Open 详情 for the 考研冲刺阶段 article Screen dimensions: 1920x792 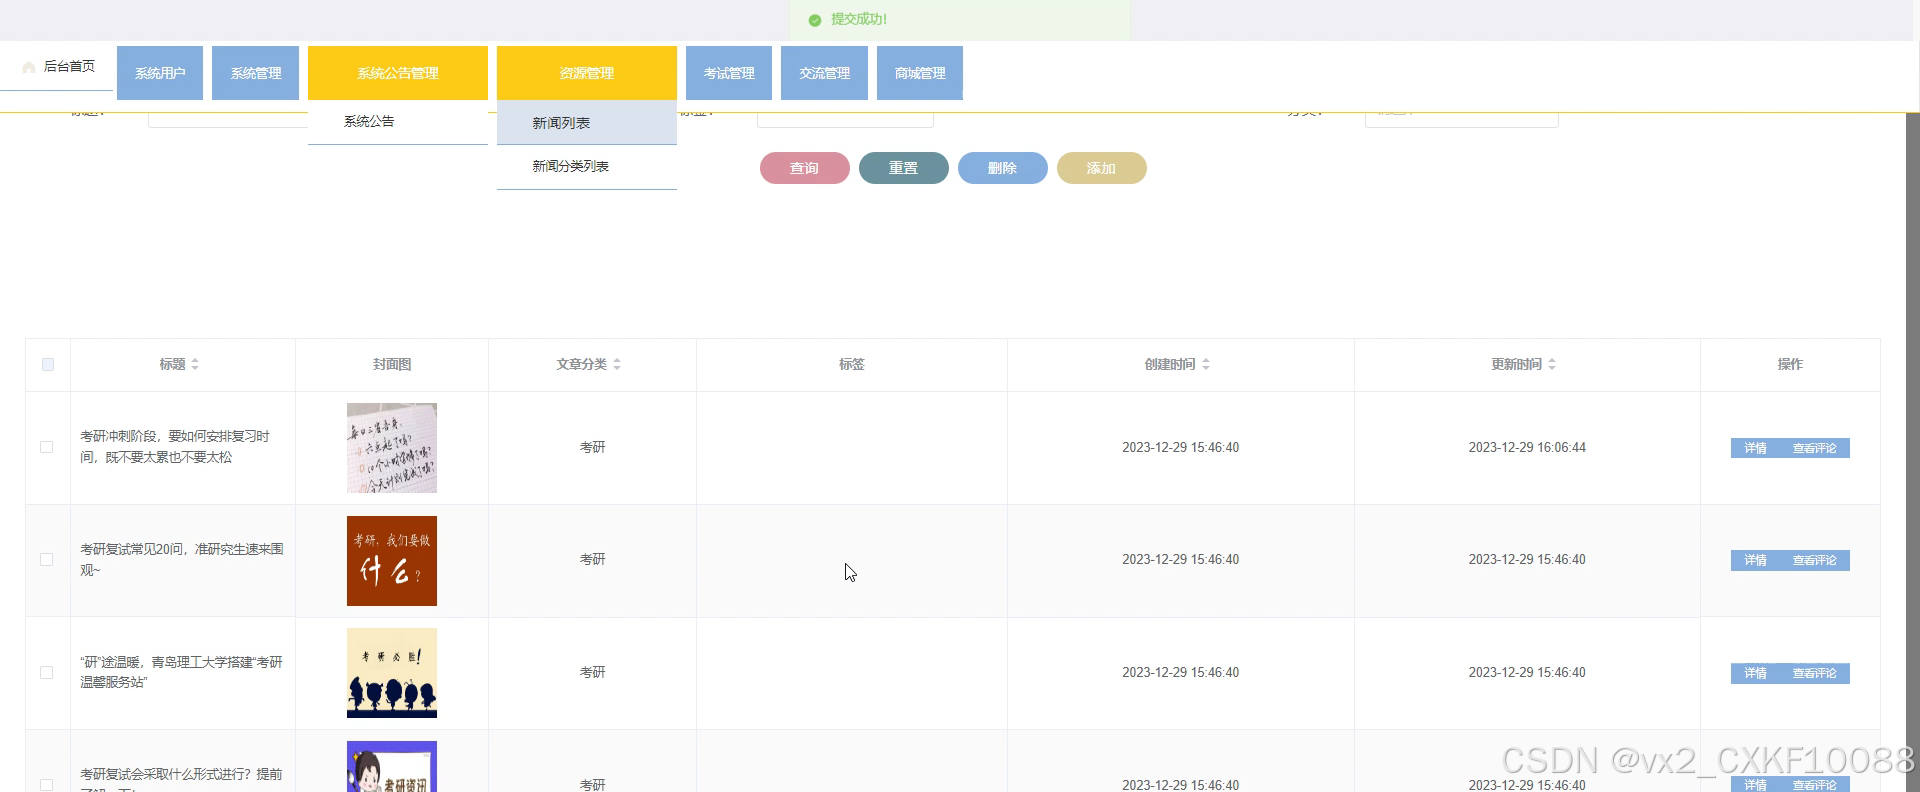point(1755,448)
